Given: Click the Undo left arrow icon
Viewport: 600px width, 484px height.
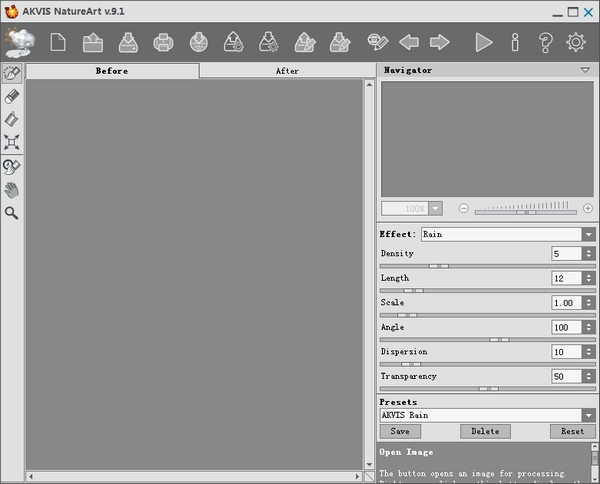Looking at the screenshot, I should click(409, 42).
